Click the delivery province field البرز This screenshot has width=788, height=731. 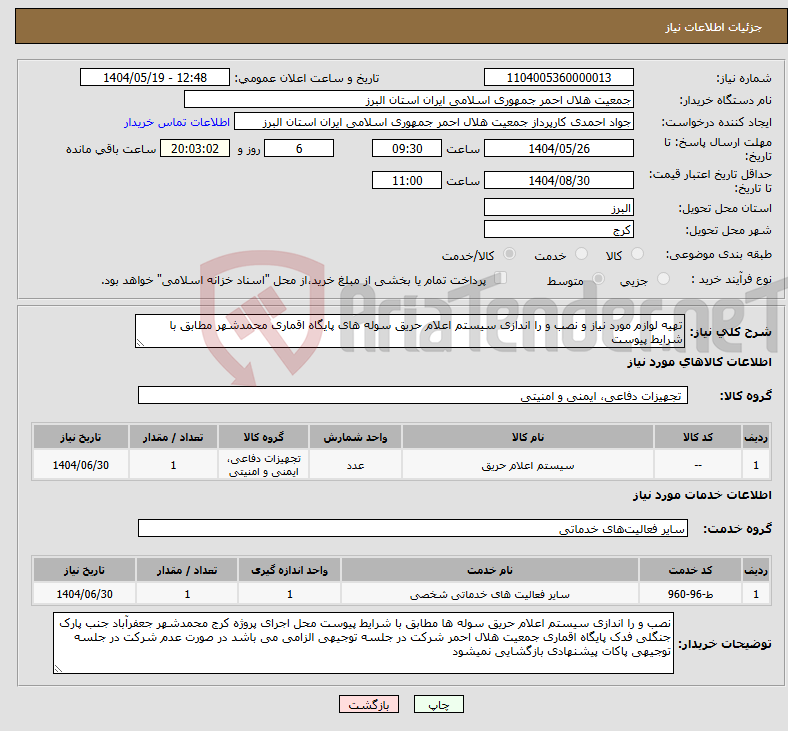(x=558, y=207)
